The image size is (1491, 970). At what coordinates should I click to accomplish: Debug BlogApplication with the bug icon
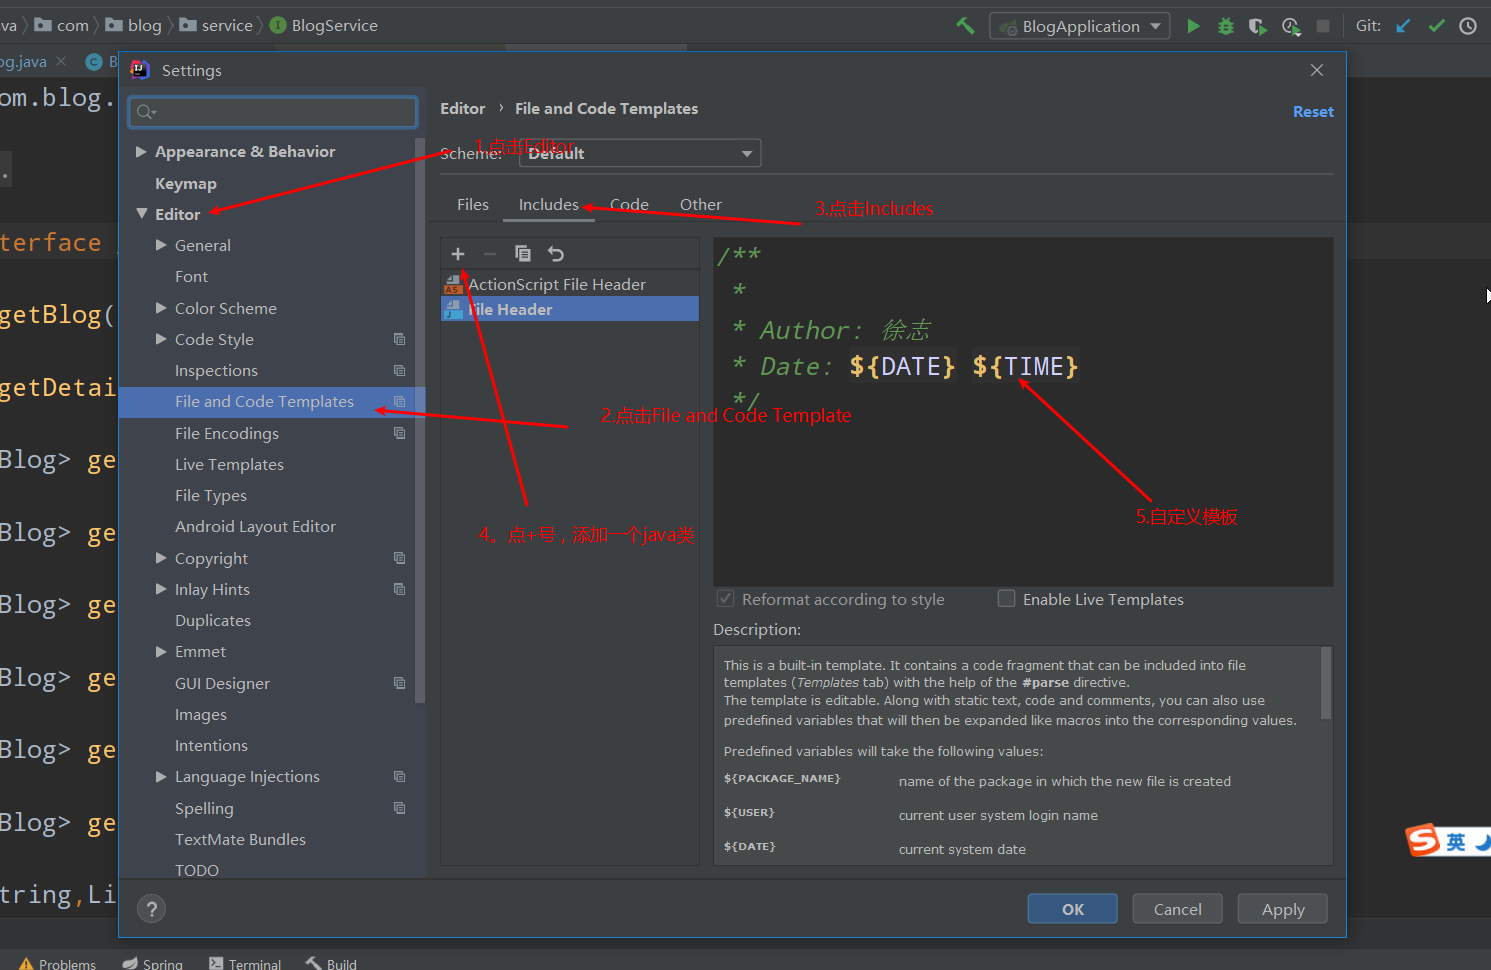tap(1225, 26)
